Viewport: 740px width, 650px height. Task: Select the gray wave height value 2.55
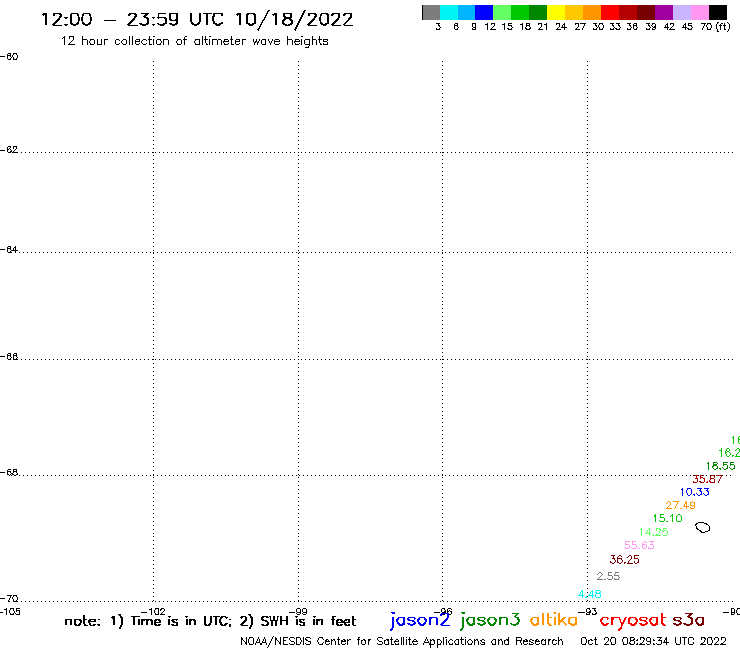[608, 576]
